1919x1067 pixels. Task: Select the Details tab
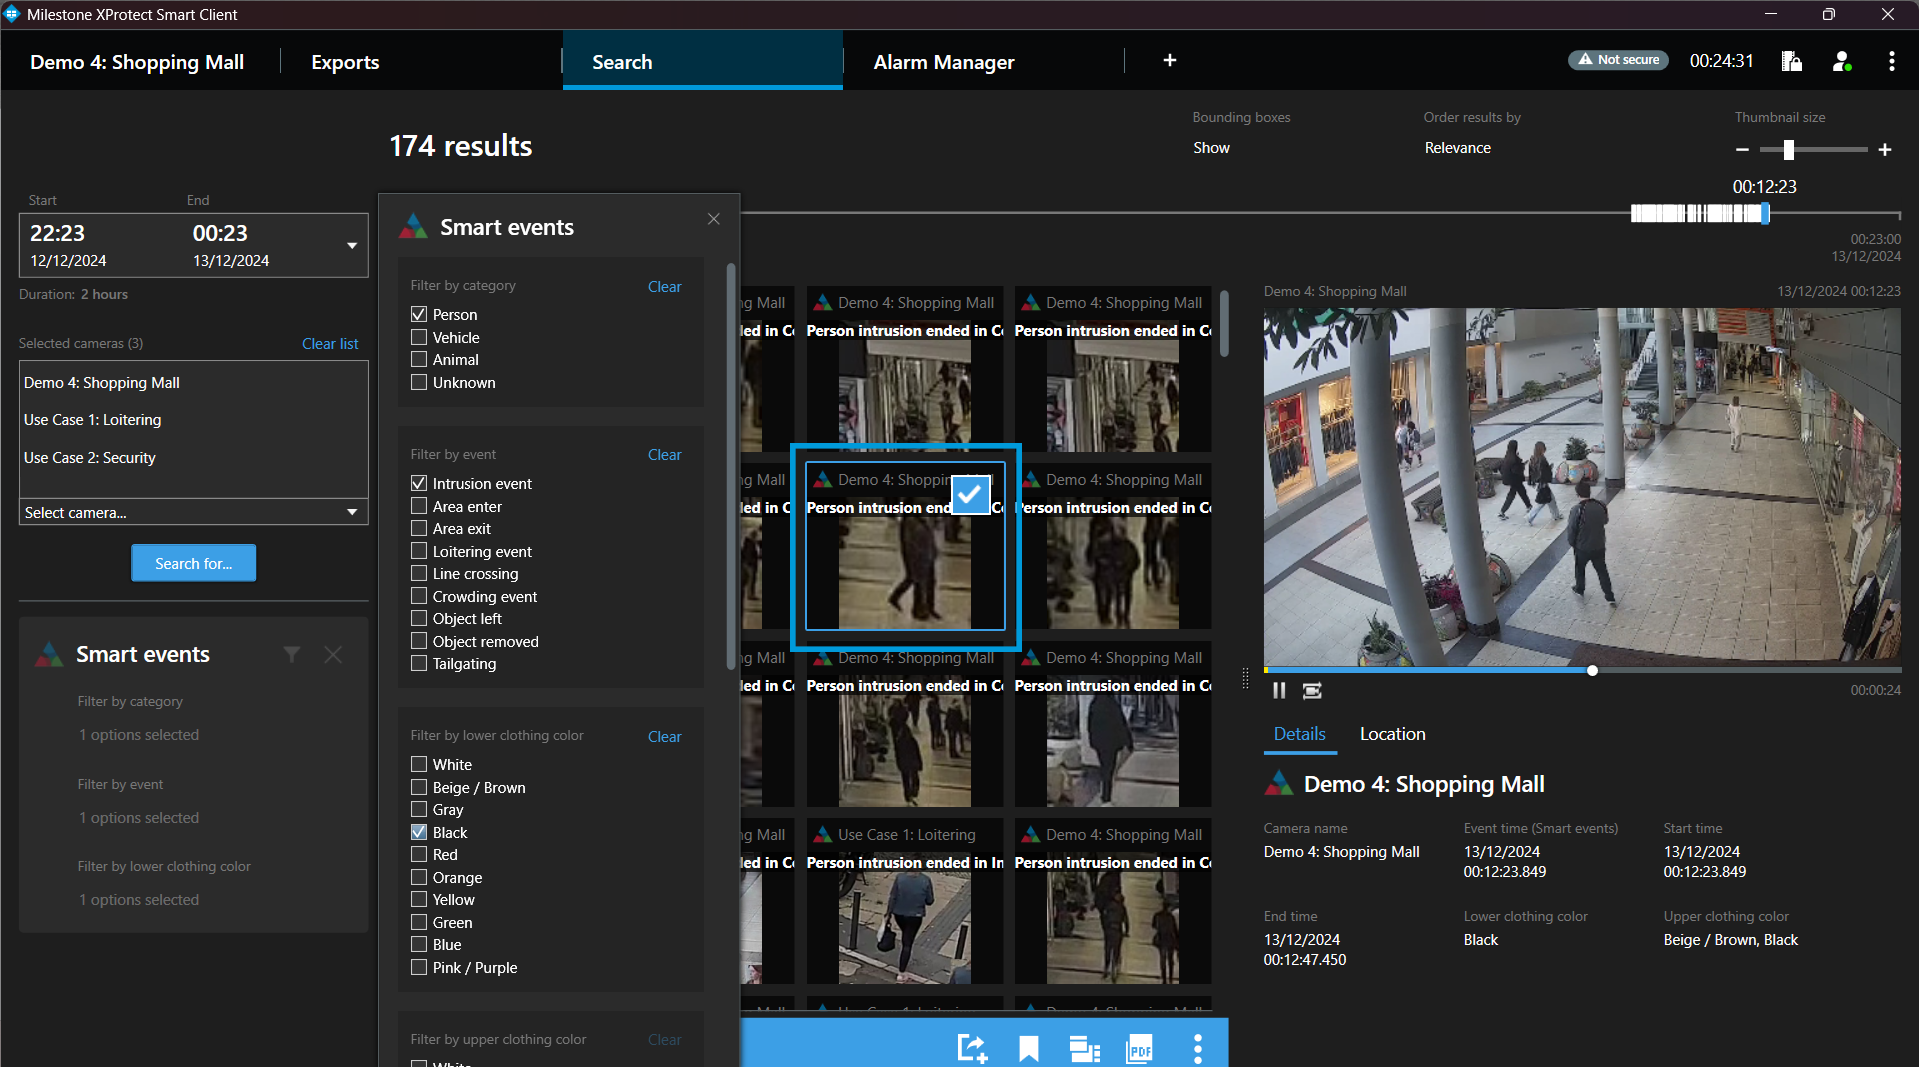pos(1299,734)
